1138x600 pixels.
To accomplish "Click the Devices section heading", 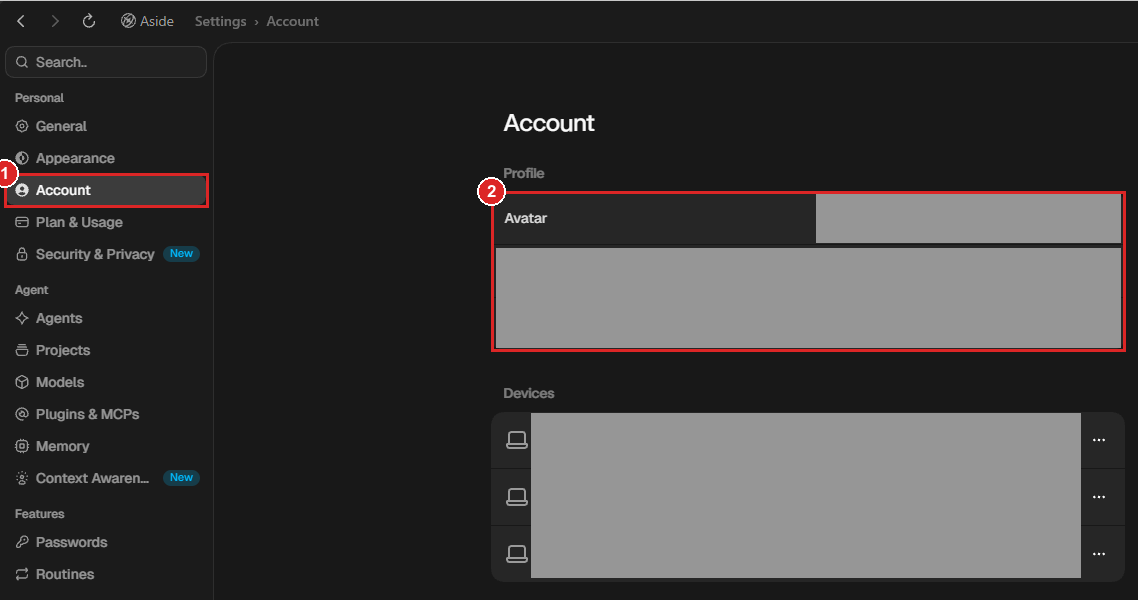I will coord(528,393).
